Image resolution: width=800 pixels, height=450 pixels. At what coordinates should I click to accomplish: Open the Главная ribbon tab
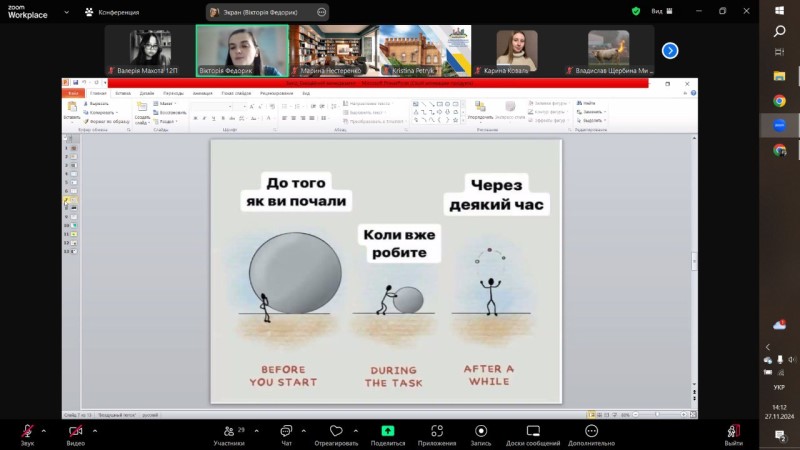98,93
